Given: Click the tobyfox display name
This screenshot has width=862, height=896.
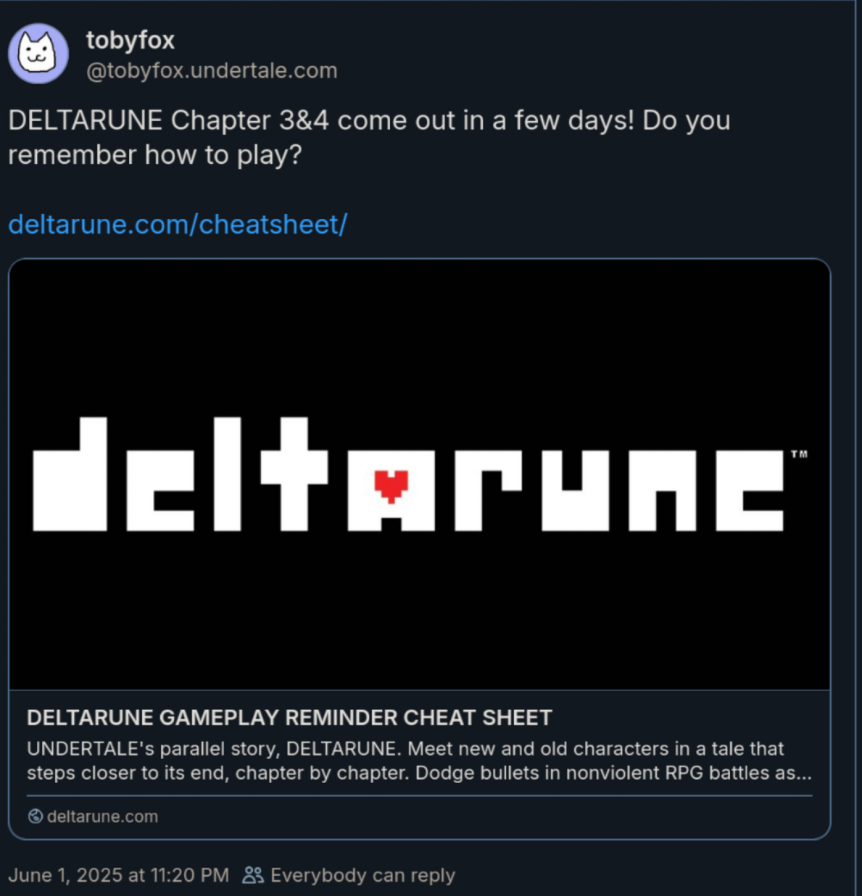Looking at the screenshot, I should (x=130, y=41).
